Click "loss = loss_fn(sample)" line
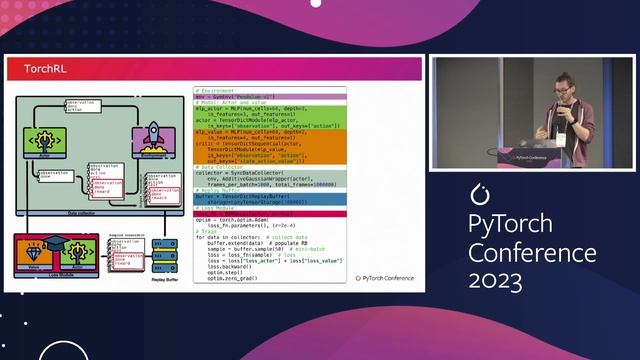 (240, 255)
